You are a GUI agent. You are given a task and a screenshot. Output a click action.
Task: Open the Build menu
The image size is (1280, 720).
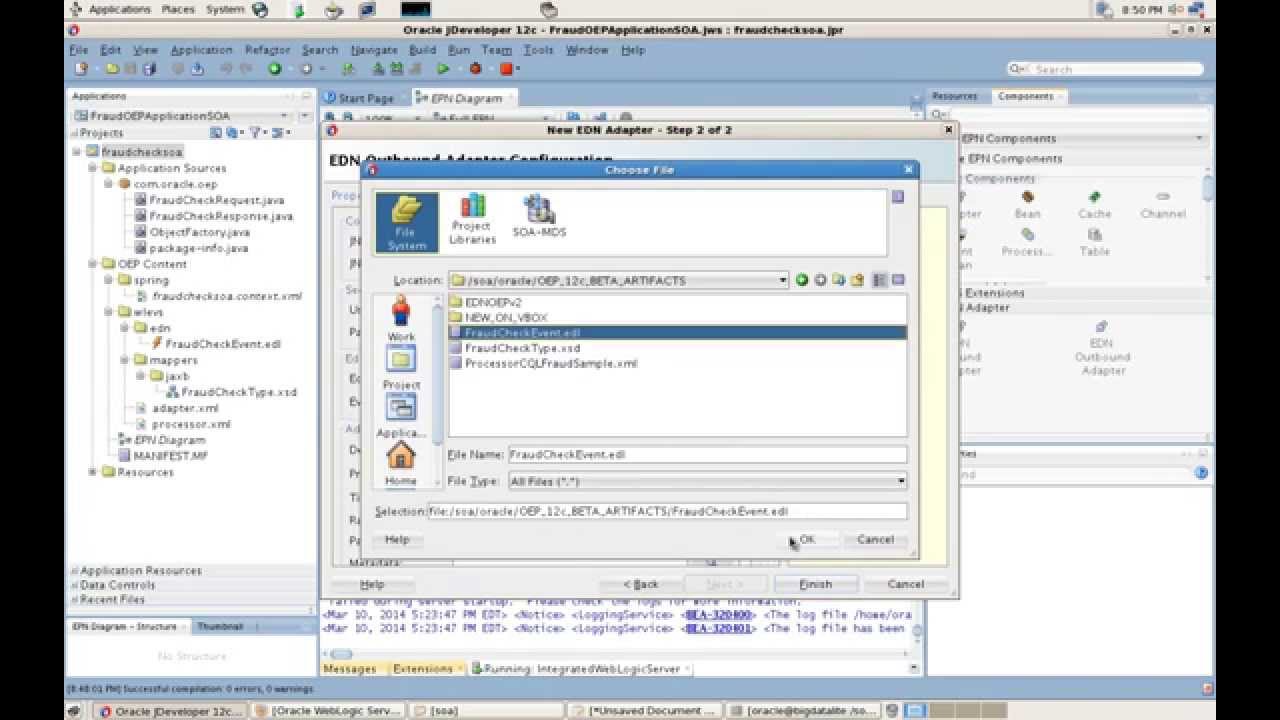(x=422, y=50)
